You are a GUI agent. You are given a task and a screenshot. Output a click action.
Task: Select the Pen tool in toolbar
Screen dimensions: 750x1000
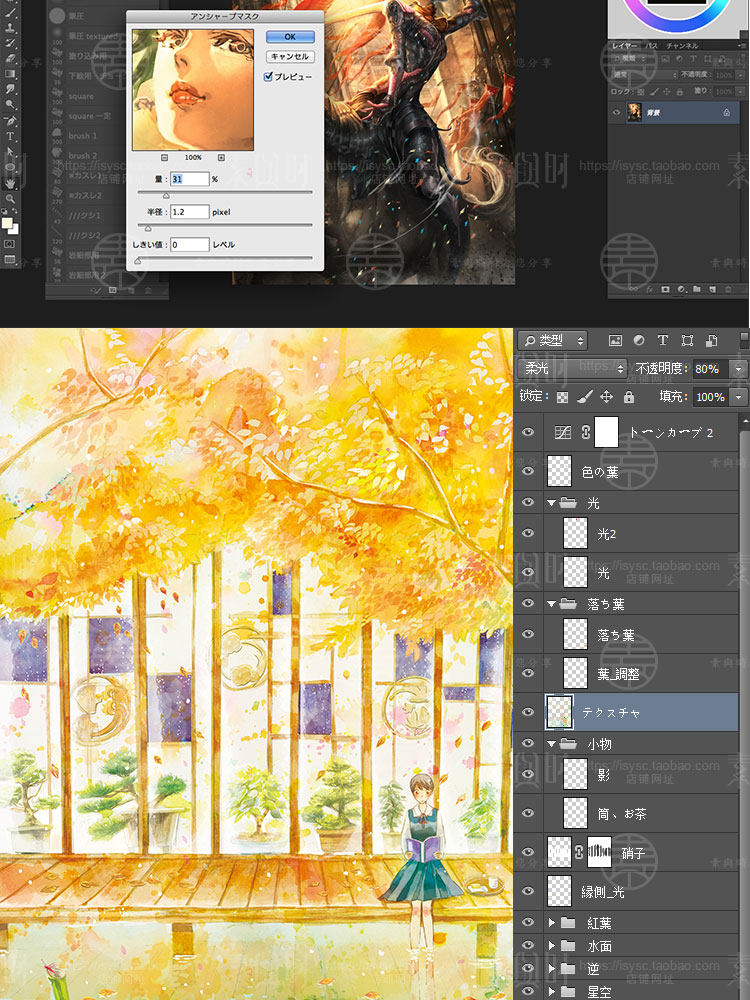click(10, 121)
